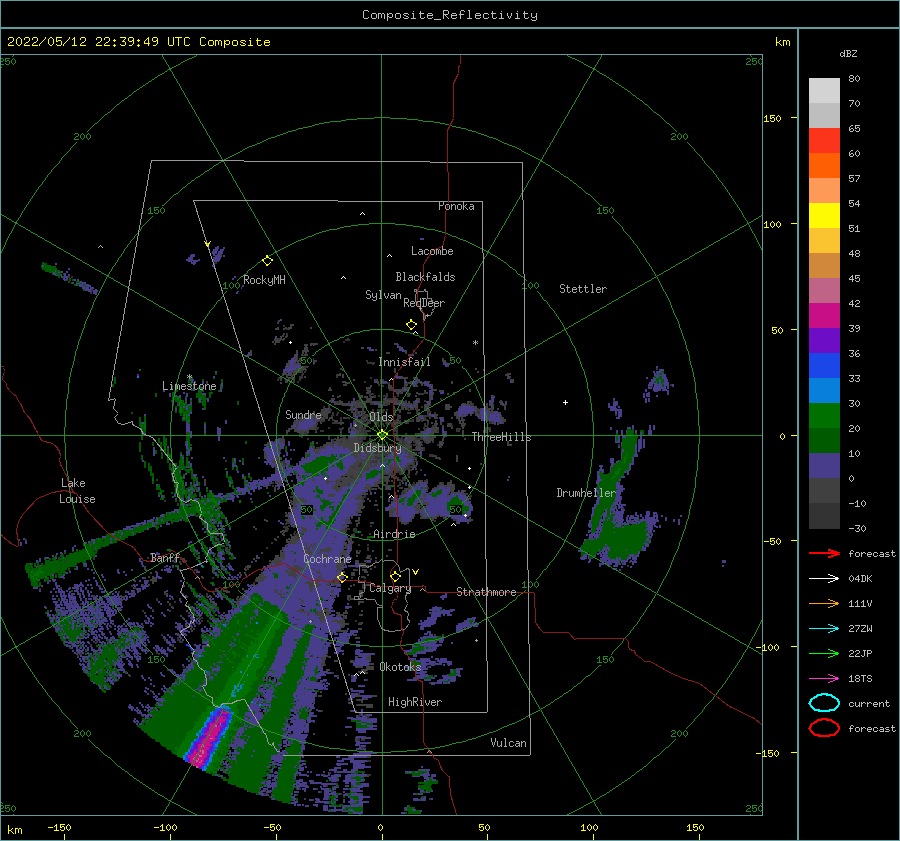900x841 pixels.
Task: Click the Innisfail town label
Action: coord(404,362)
